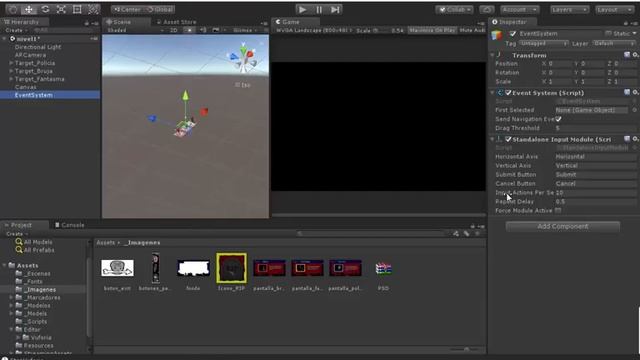Step forward one frame
Viewport: 640px width, 360px height.
[x=335, y=9]
